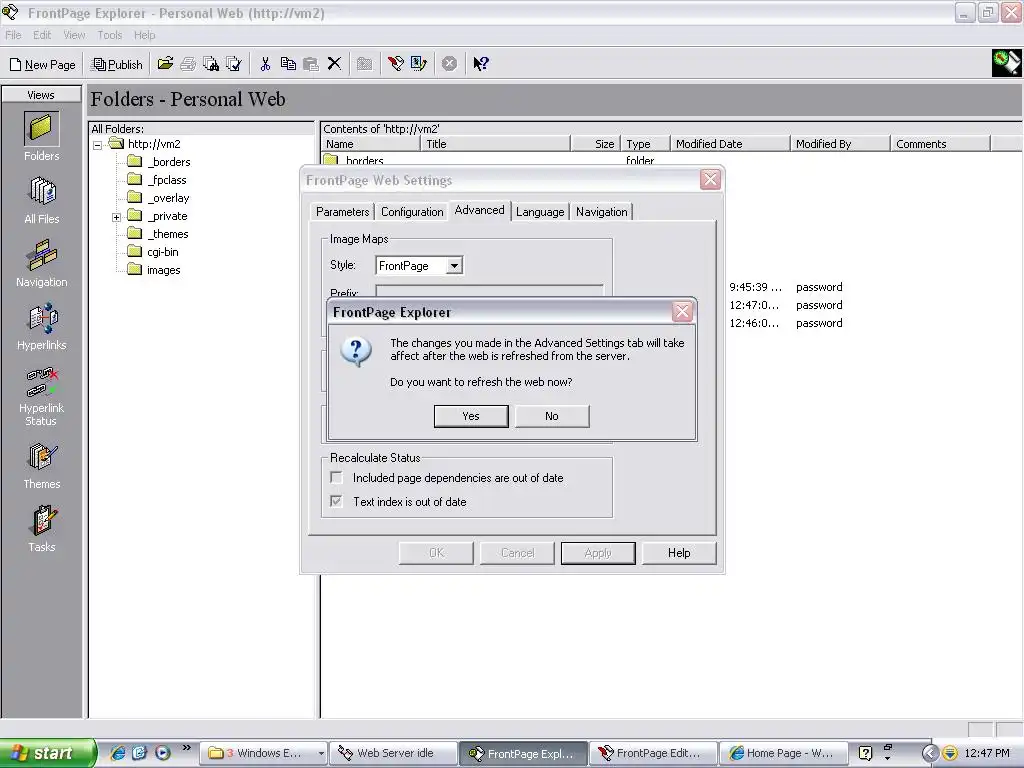Click the New Page toolbar button
The image size is (1024, 768).
(x=42, y=64)
